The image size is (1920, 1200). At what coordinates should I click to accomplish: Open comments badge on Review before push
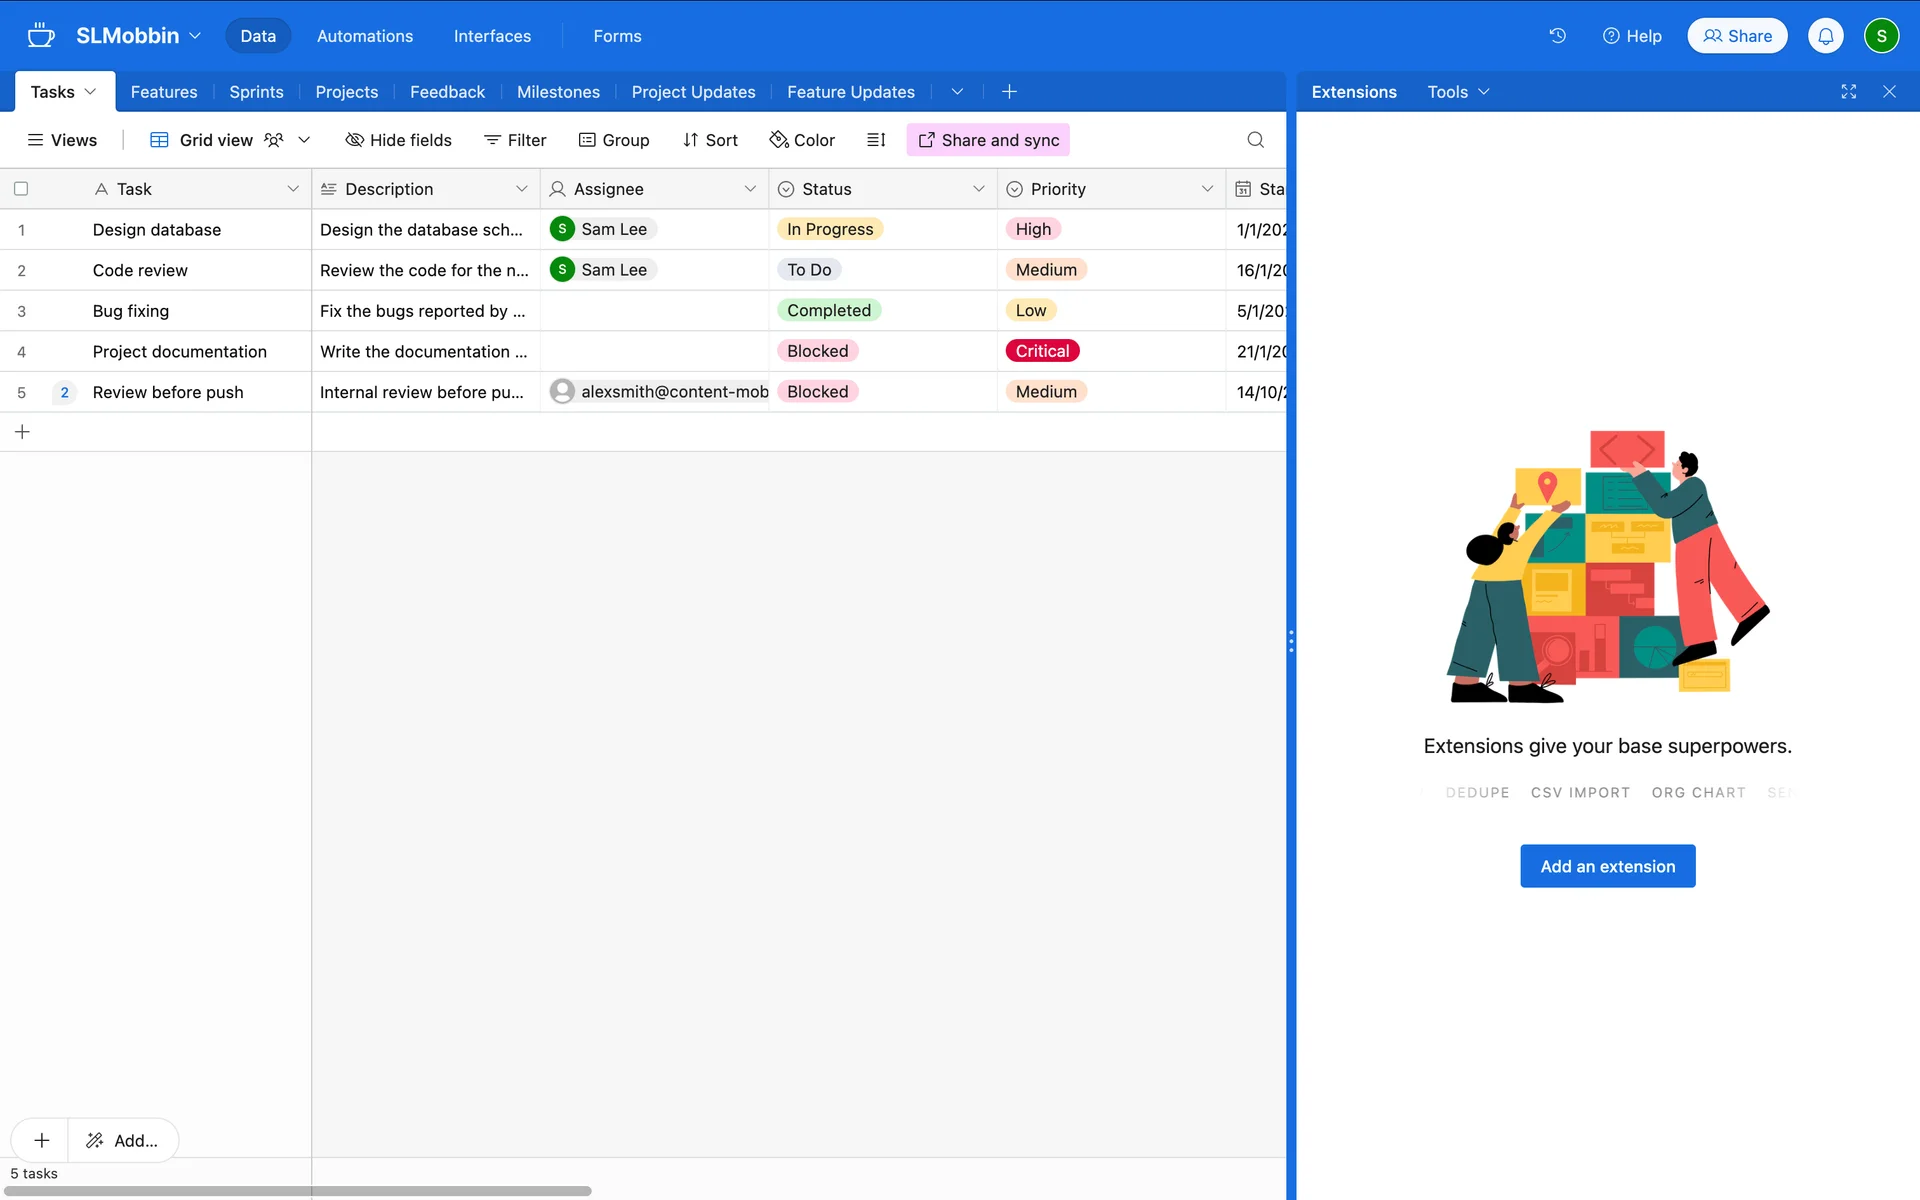click(65, 392)
